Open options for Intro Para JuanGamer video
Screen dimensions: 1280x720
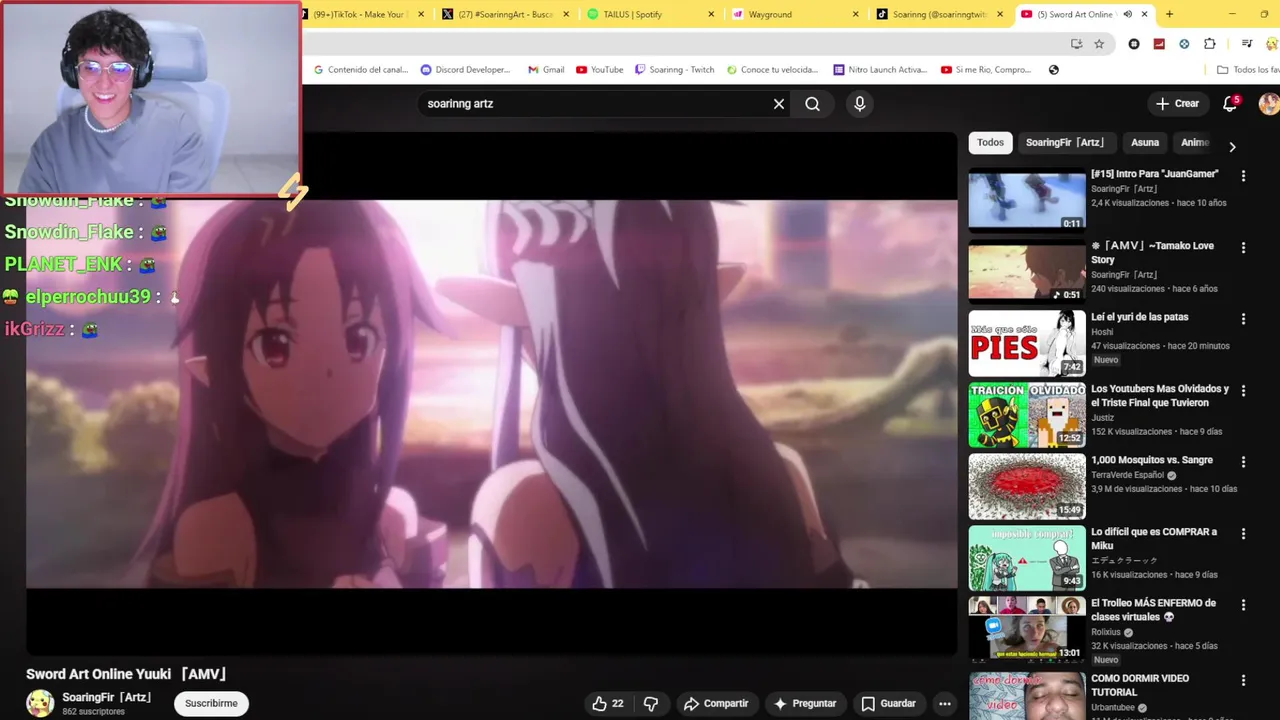[x=1243, y=176]
